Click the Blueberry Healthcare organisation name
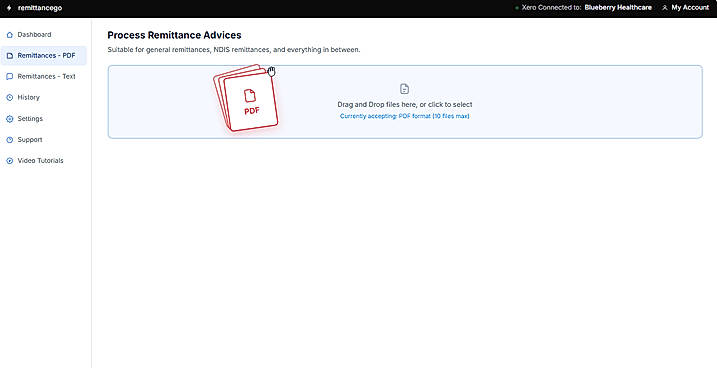The height and width of the screenshot is (368, 717). [x=618, y=8]
